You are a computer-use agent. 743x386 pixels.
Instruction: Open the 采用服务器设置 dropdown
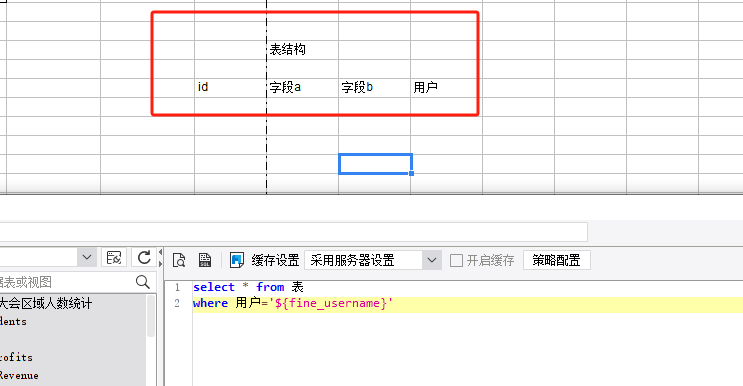[x=373, y=260]
